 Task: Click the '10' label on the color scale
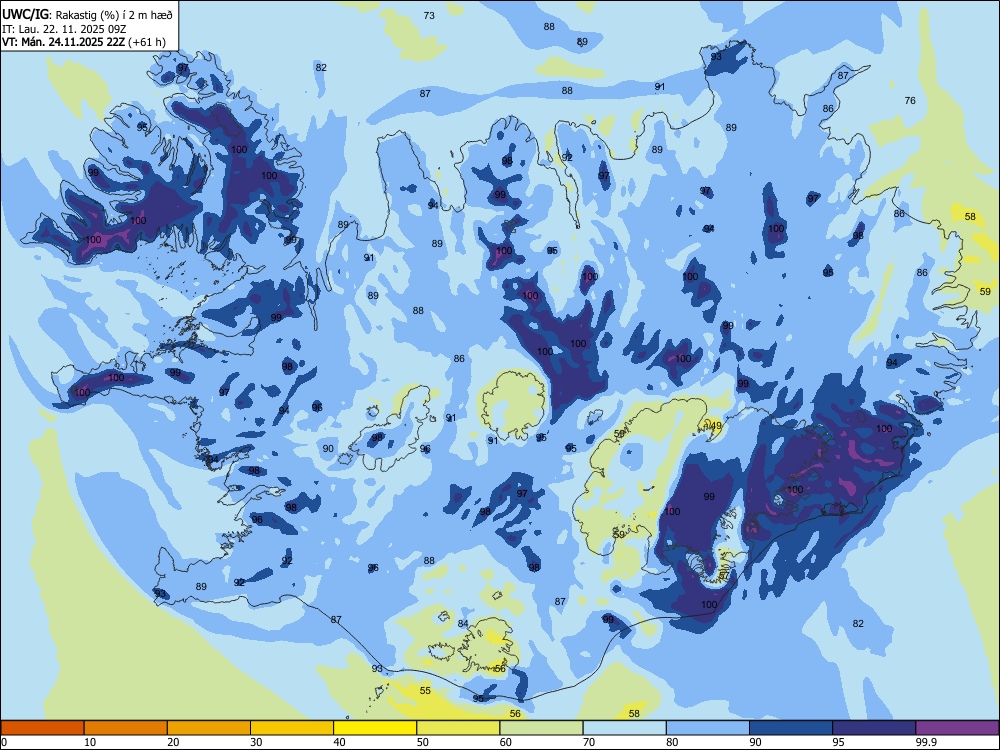click(x=90, y=742)
